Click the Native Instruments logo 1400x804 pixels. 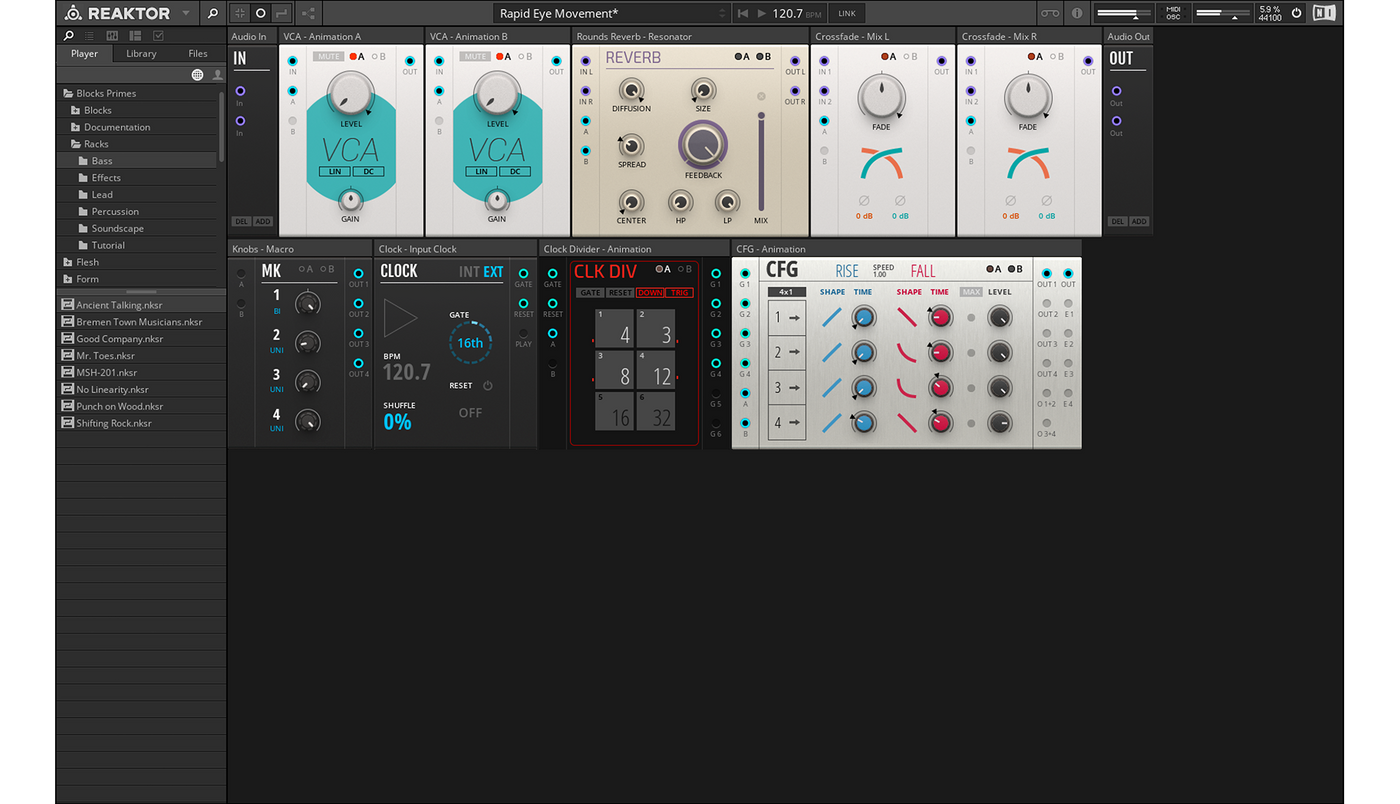(1324, 13)
